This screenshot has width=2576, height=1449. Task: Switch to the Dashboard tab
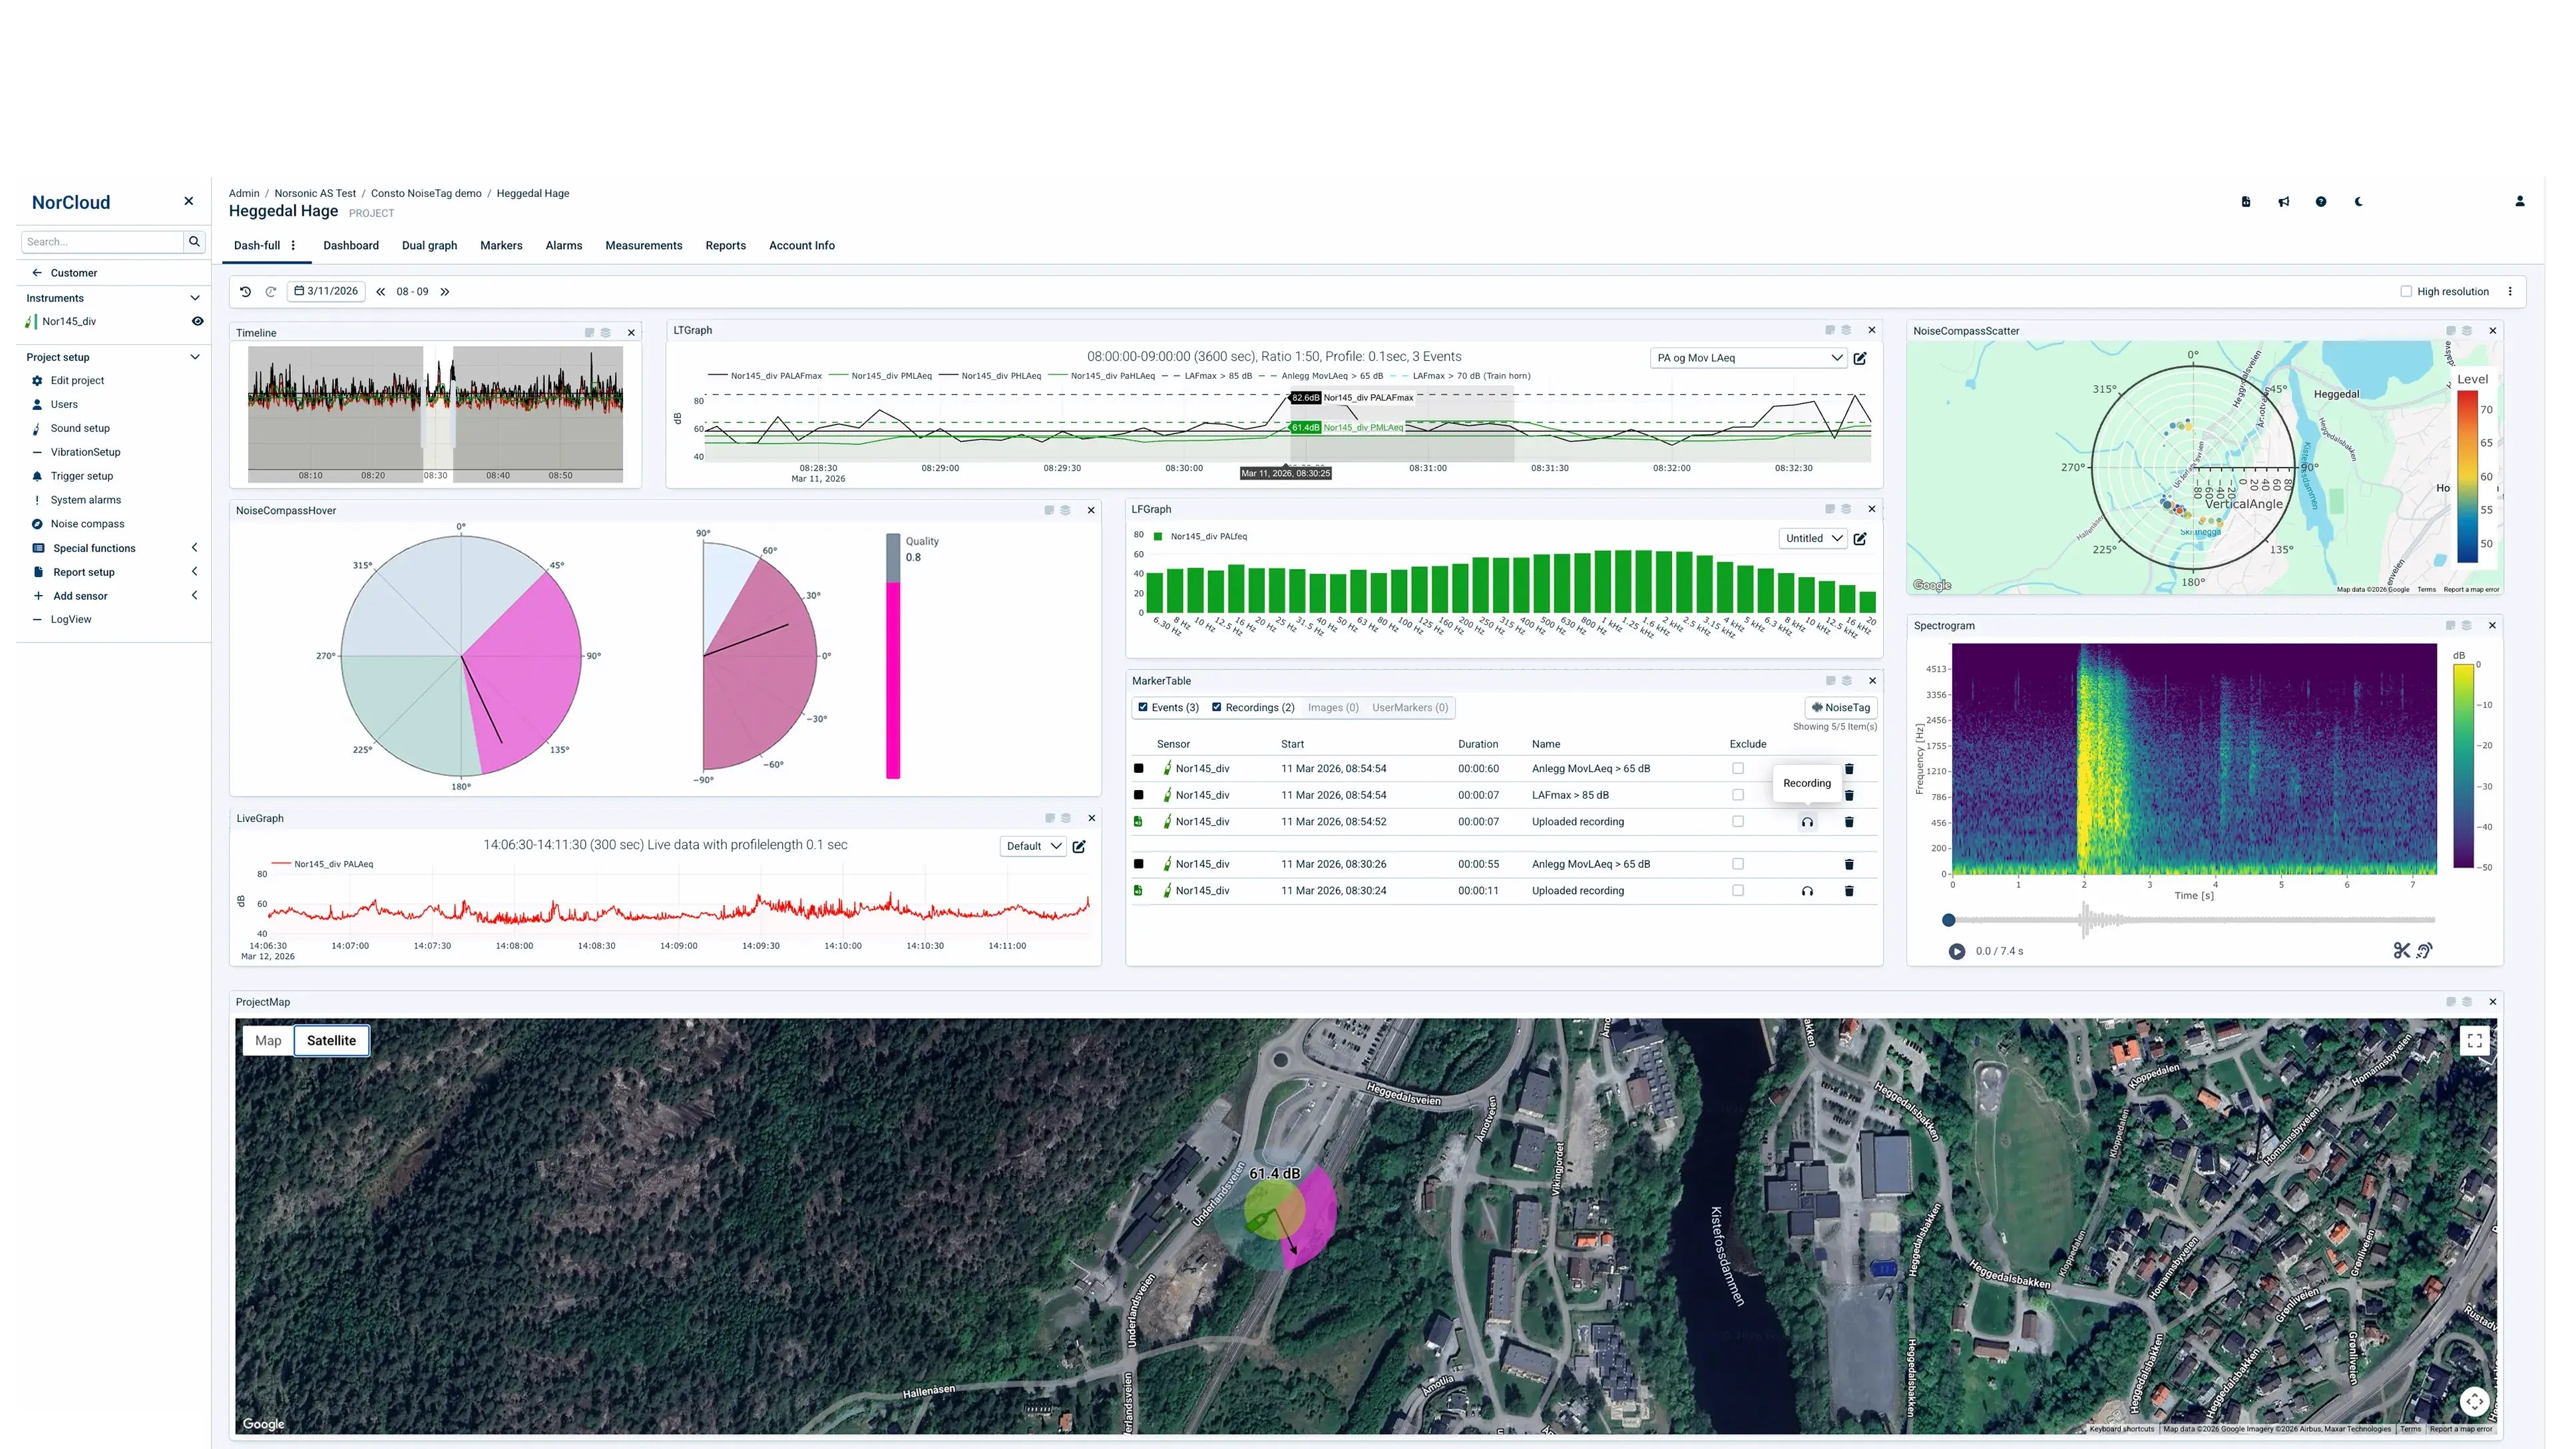point(351,246)
